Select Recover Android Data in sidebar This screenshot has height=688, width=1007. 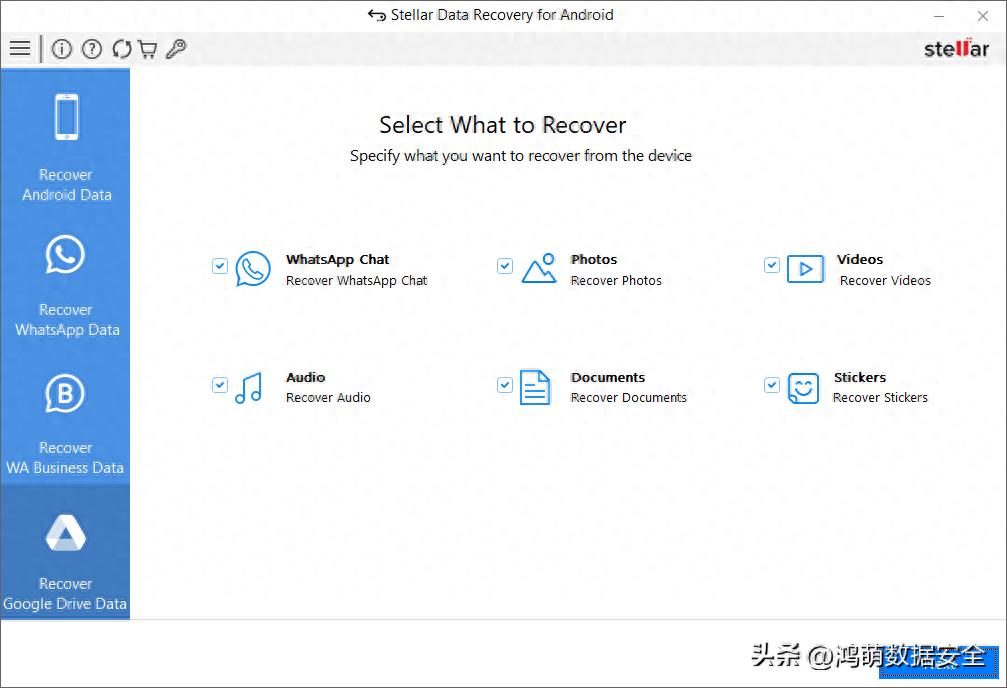point(66,146)
